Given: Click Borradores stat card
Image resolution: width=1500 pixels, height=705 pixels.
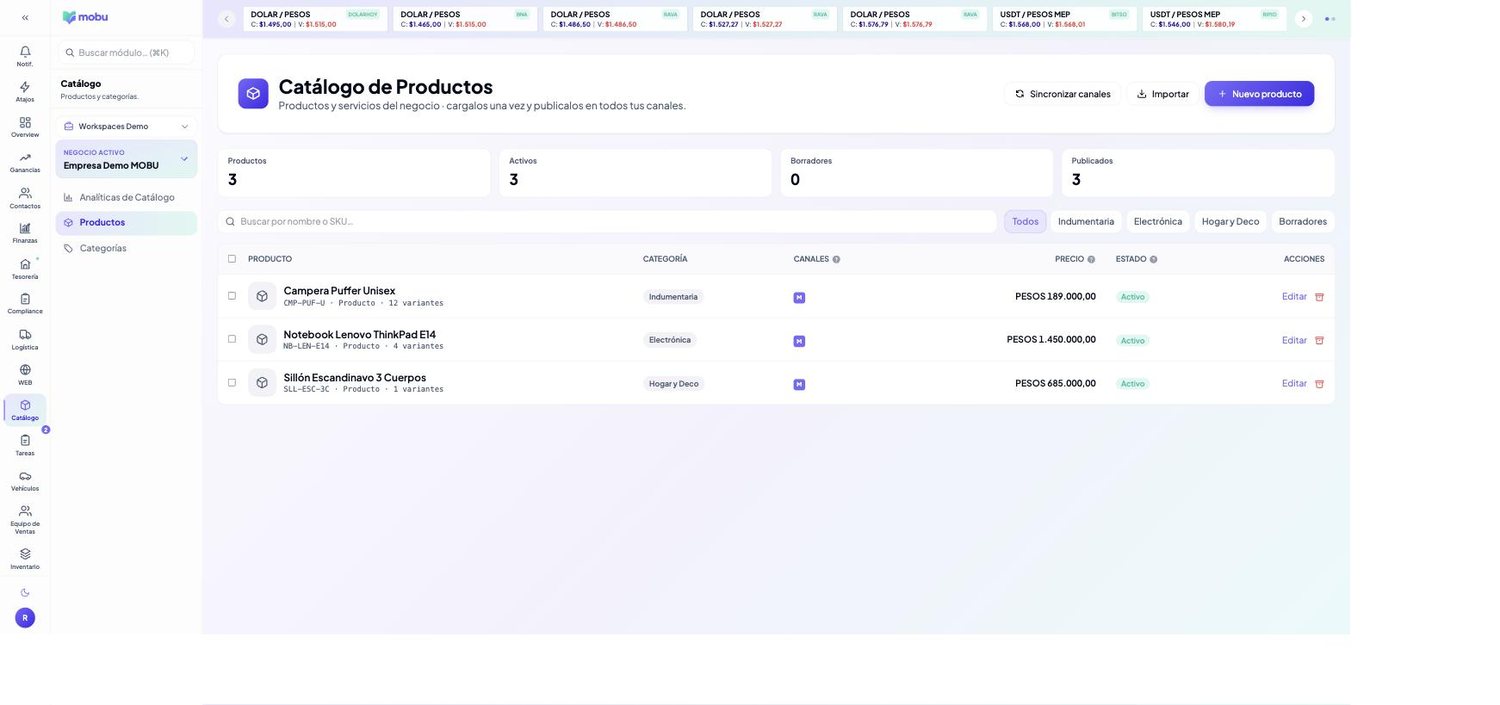Looking at the screenshot, I should coord(917,173).
